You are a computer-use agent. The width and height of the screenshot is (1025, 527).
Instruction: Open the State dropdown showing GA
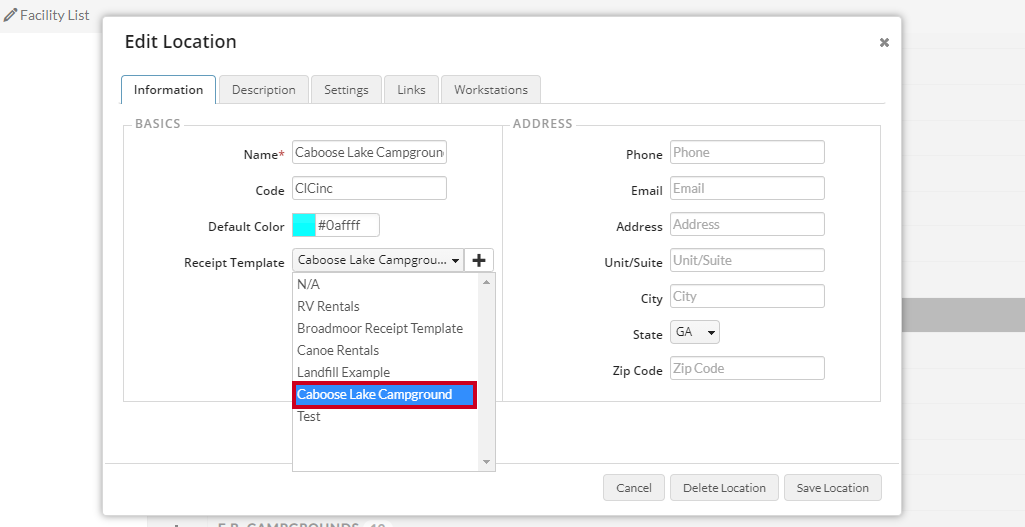[695, 332]
